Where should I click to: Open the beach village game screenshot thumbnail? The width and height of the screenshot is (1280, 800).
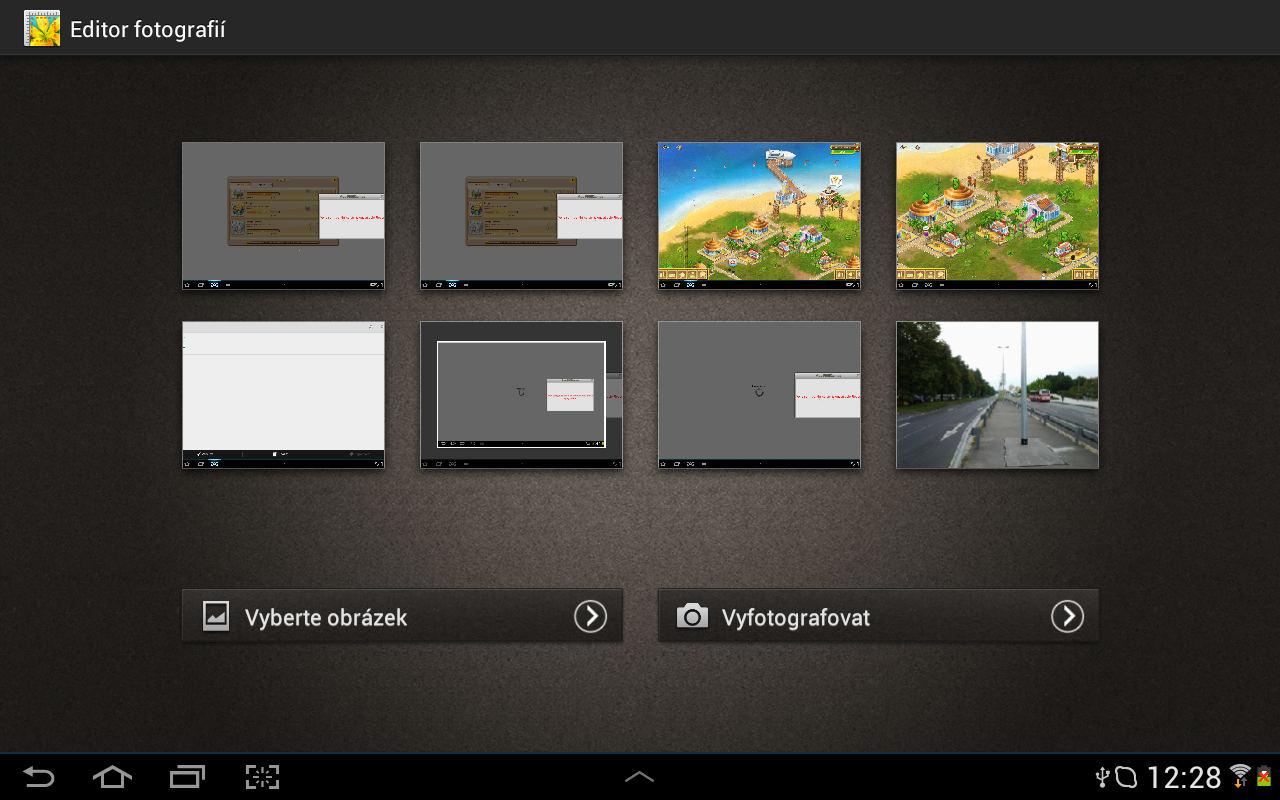759,215
